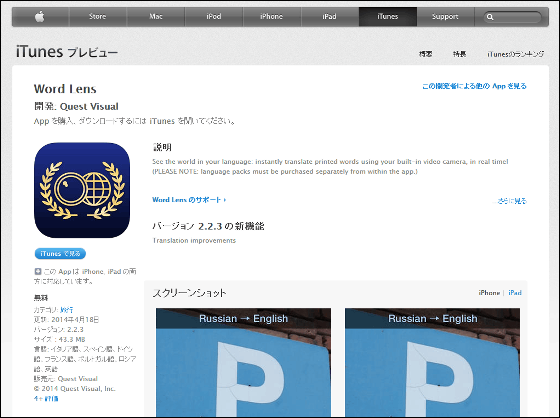Screen dimensions: 560x418
Task: Open the Mac menu item
Action: pos(156,16)
